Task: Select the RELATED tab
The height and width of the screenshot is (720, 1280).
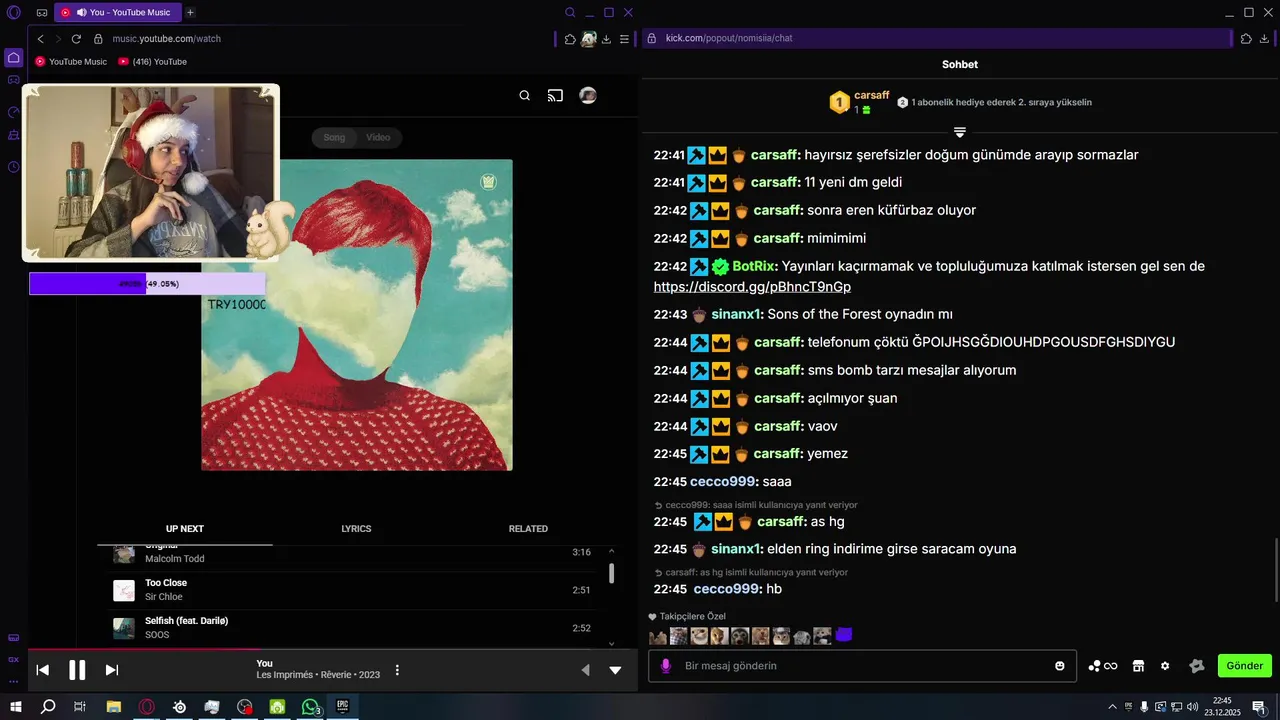Action: (528, 529)
